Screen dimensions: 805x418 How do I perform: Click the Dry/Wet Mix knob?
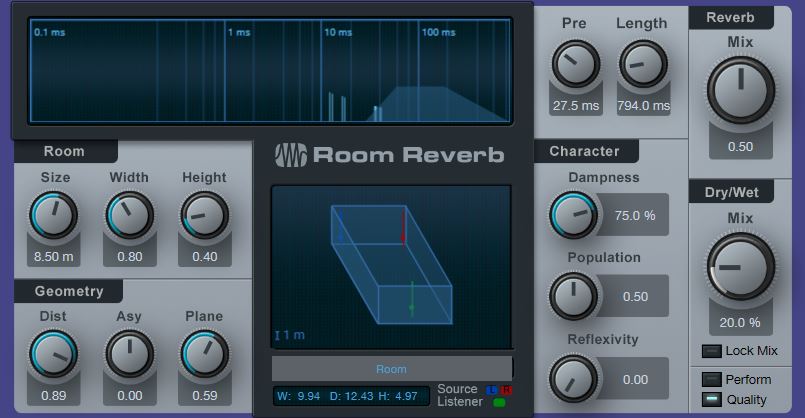740,268
